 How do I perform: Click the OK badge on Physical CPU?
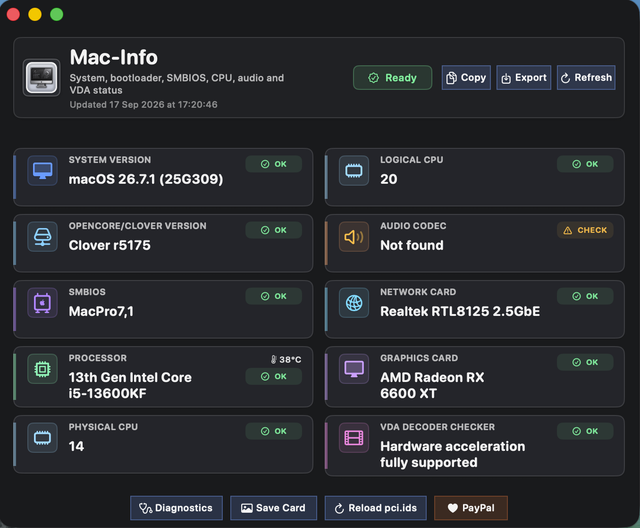click(273, 431)
